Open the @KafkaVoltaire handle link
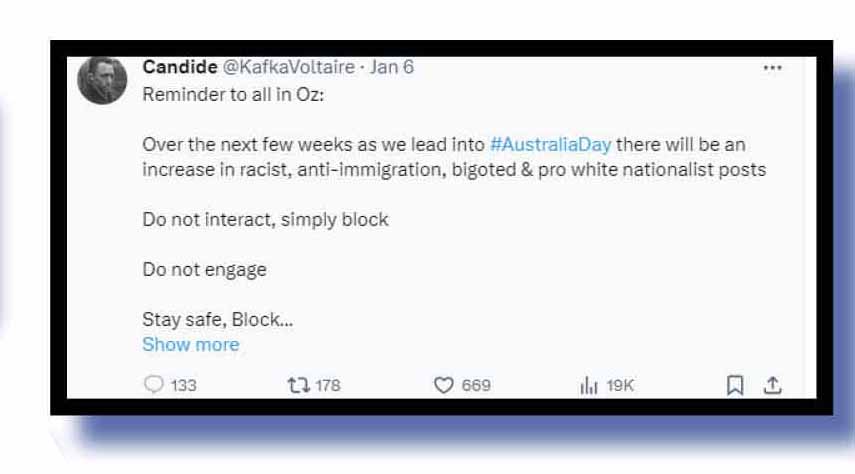This screenshot has width=855, height=474. pyautogui.click(x=288, y=67)
